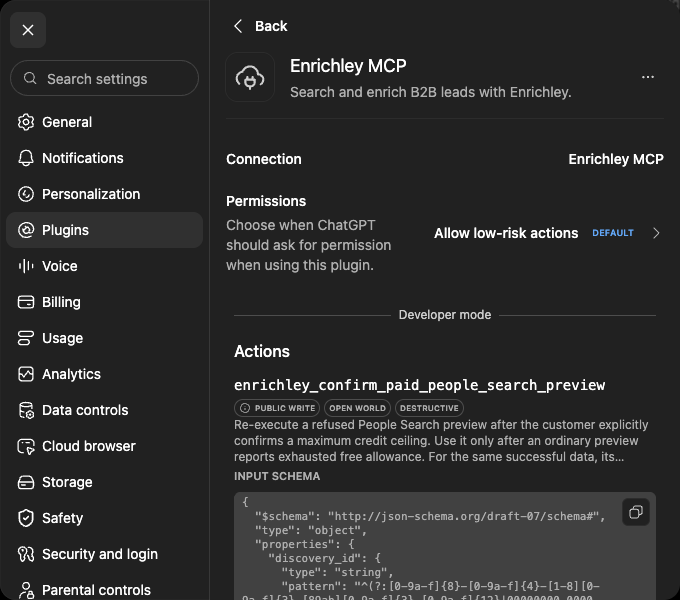Click the Actions heading

tap(262, 351)
